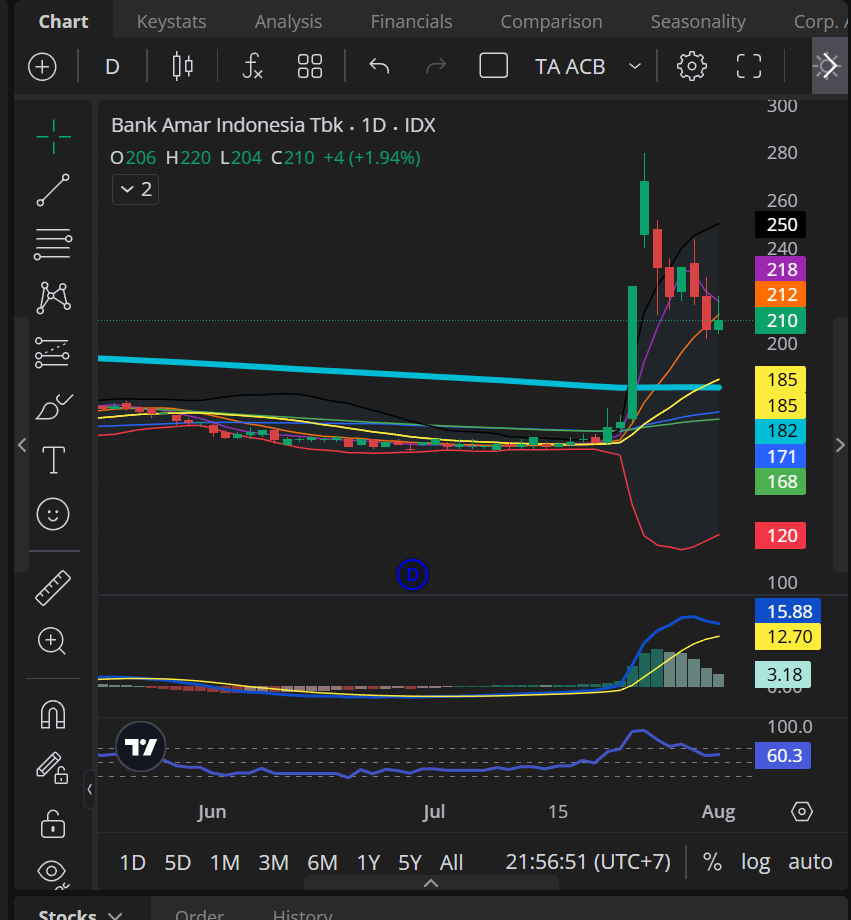Switch to the Chart tab

[x=63, y=22]
